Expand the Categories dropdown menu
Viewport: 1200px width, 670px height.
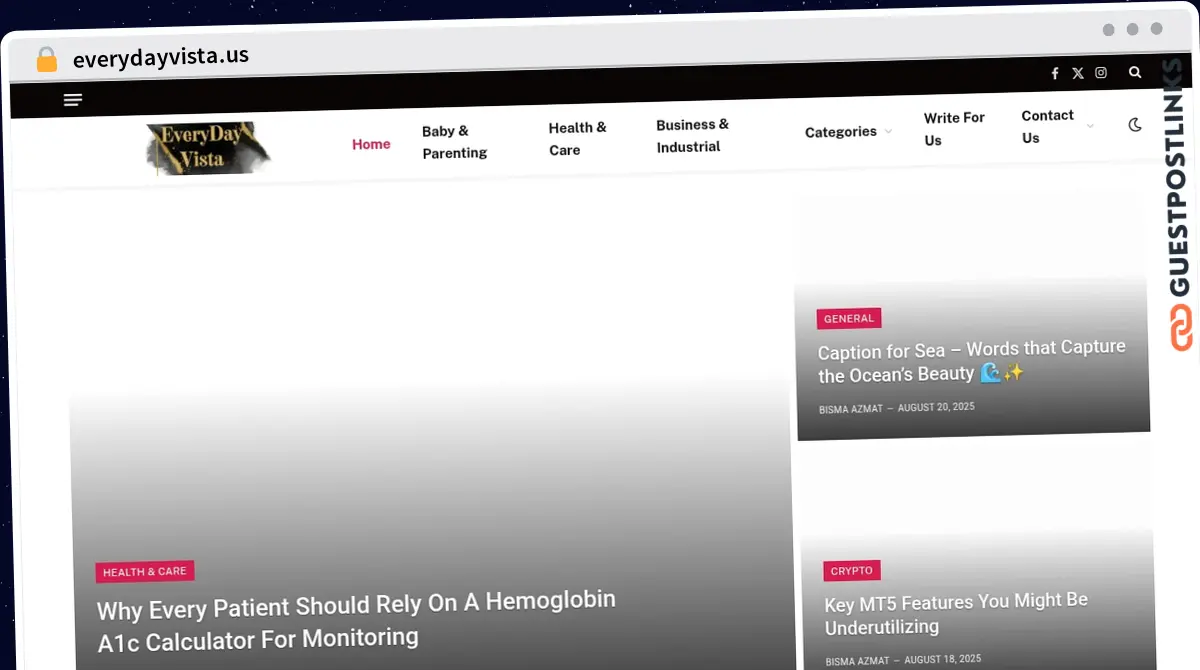(x=848, y=132)
